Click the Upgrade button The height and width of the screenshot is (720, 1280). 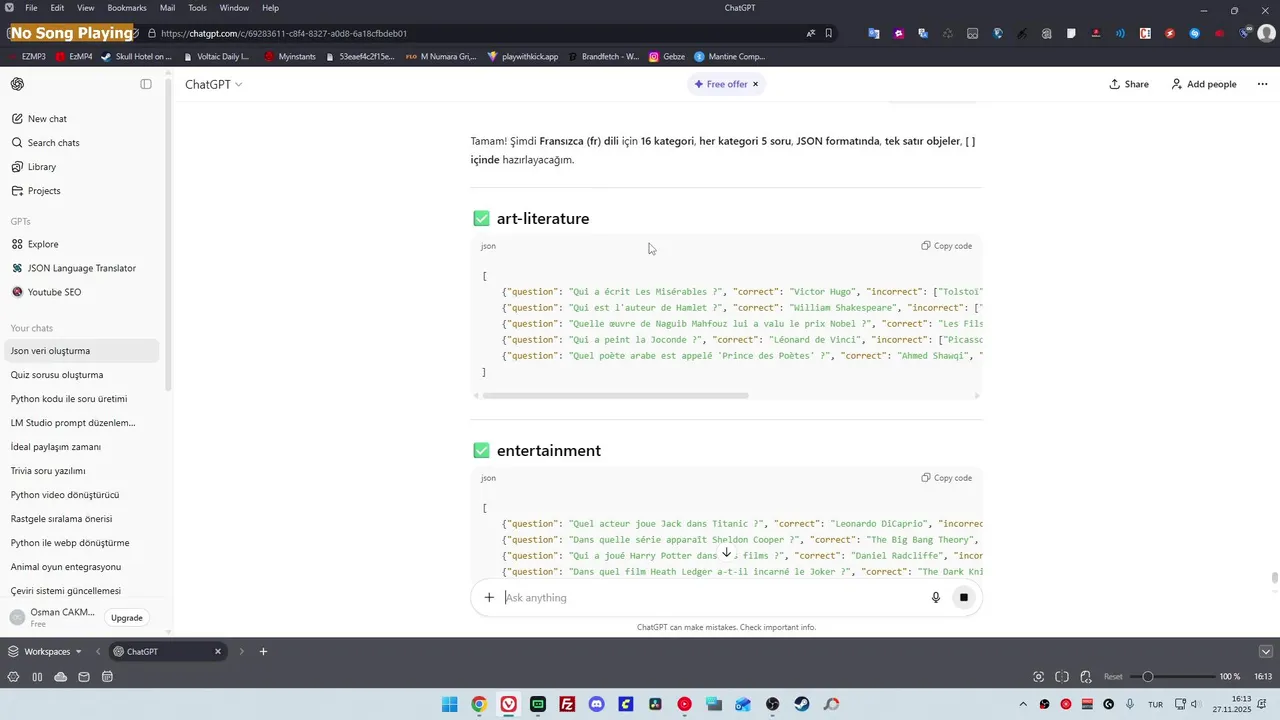click(127, 618)
